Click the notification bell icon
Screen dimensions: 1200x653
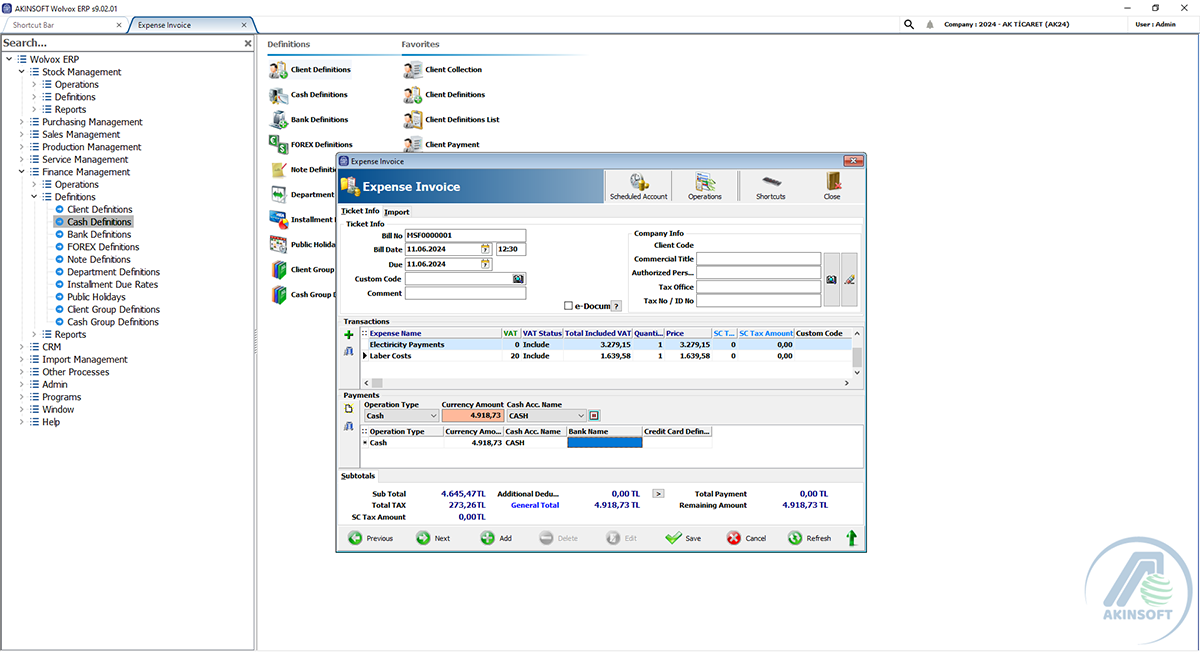pos(931,24)
